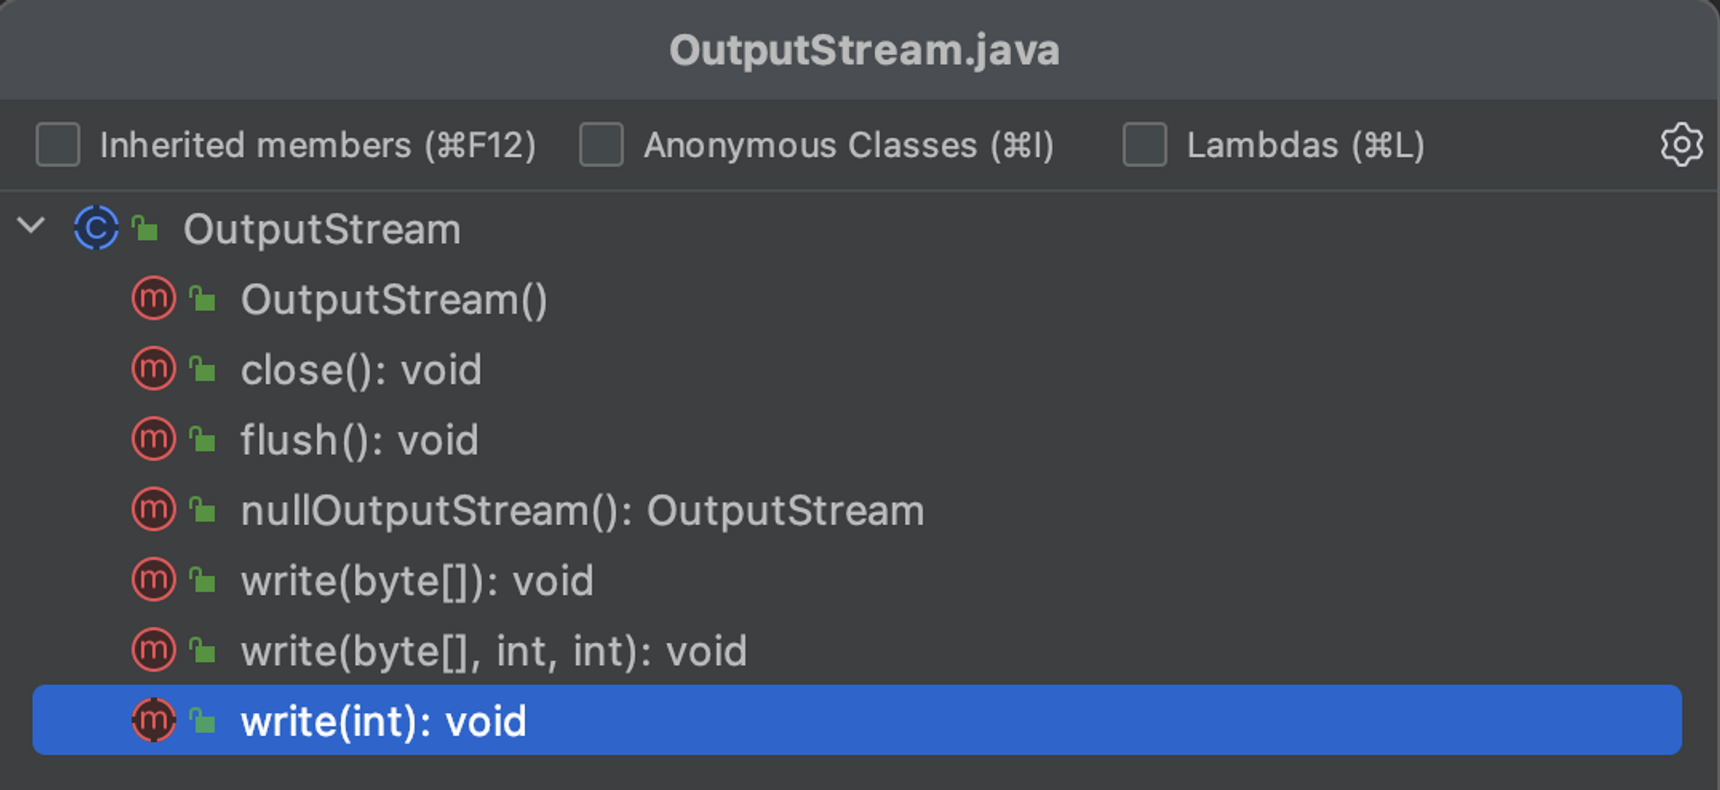1720x790 pixels.
Task: Navigate to flush(): void method
Action: coord(359,440)
